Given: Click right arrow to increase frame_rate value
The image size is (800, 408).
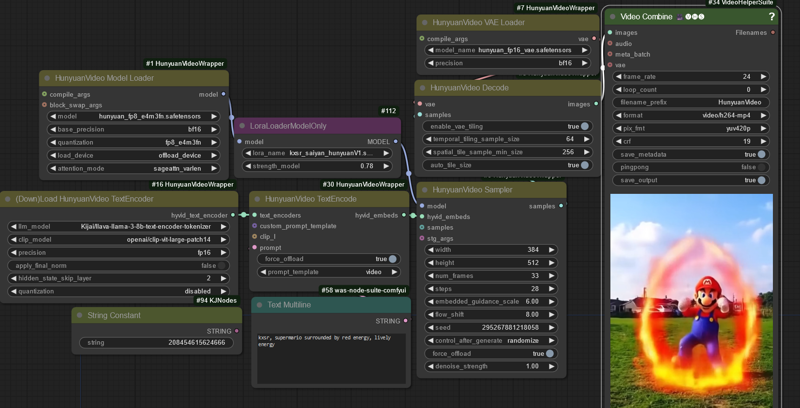Looking at the screenshot, I should 763,76.
